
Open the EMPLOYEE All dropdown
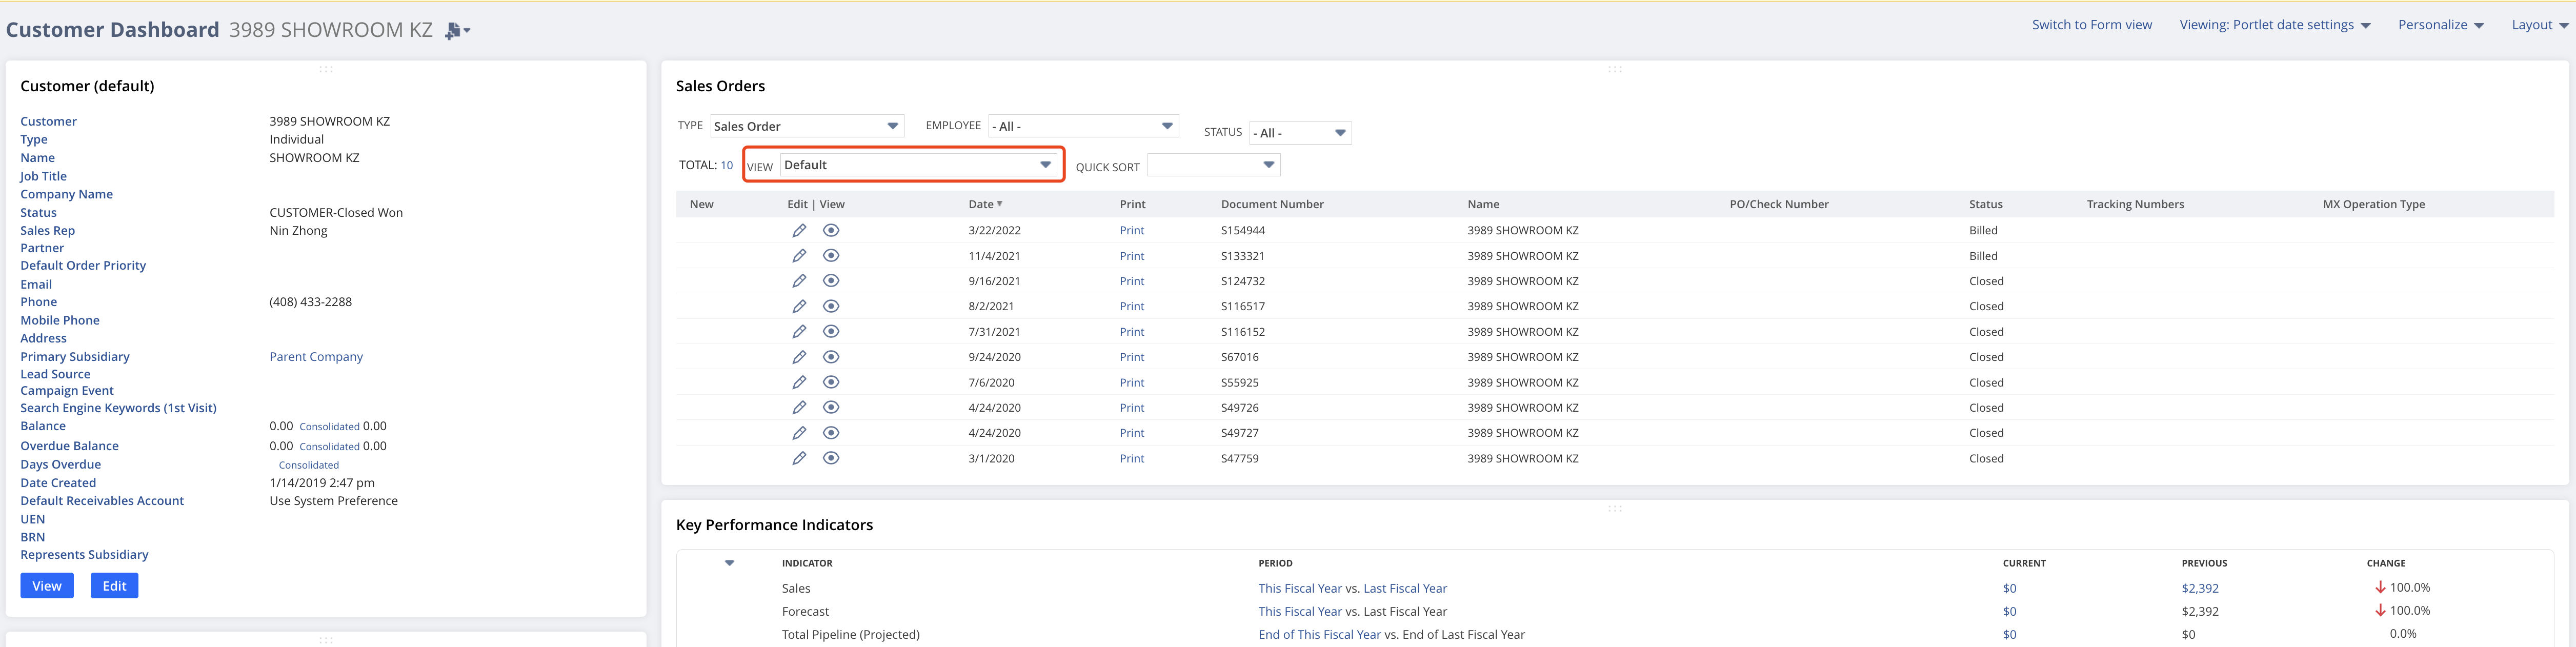tap(1083, 126)
